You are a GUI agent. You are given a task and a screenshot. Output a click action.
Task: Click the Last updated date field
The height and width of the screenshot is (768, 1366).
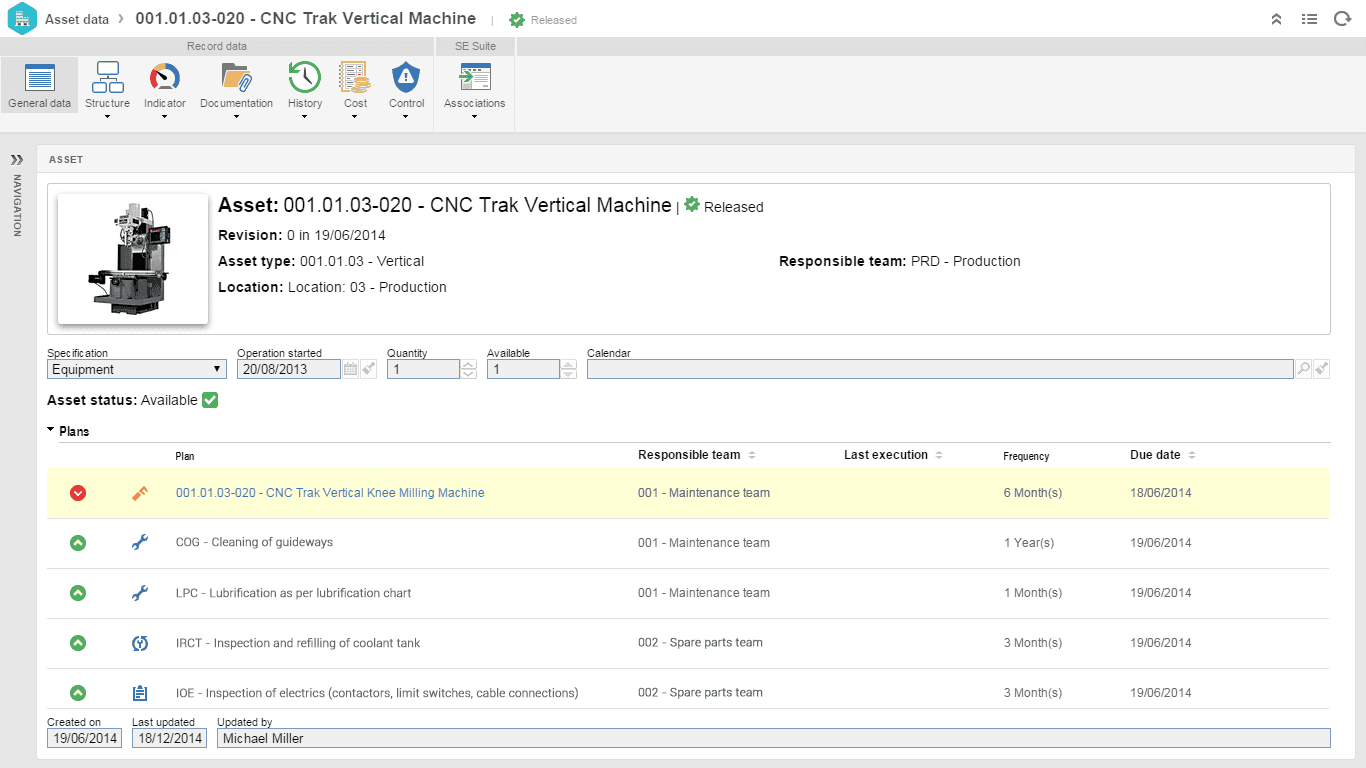pos(169,738)
